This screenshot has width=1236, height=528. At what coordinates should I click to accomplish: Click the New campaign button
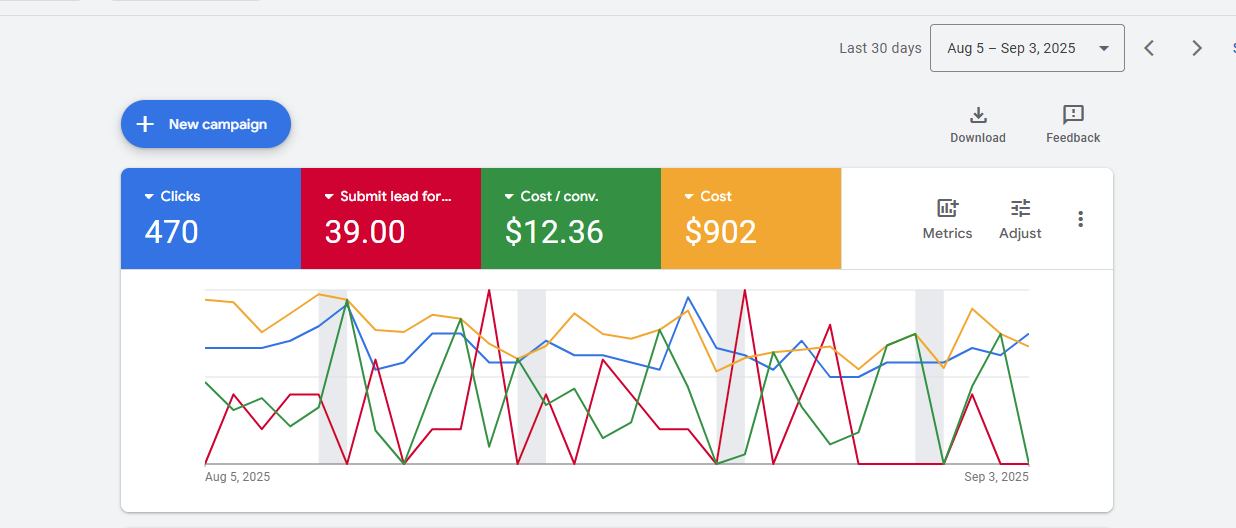point(206,124)
